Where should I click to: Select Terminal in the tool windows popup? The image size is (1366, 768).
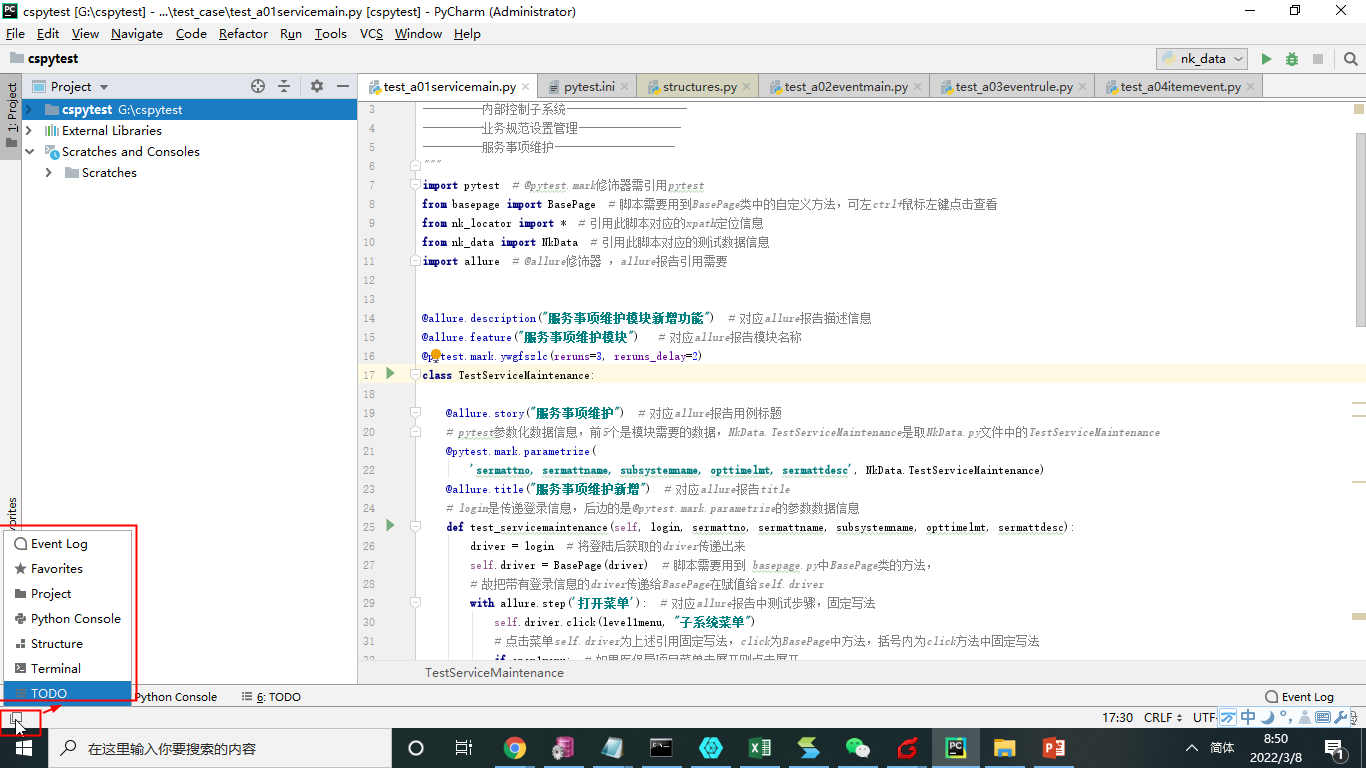pos(68,668)
